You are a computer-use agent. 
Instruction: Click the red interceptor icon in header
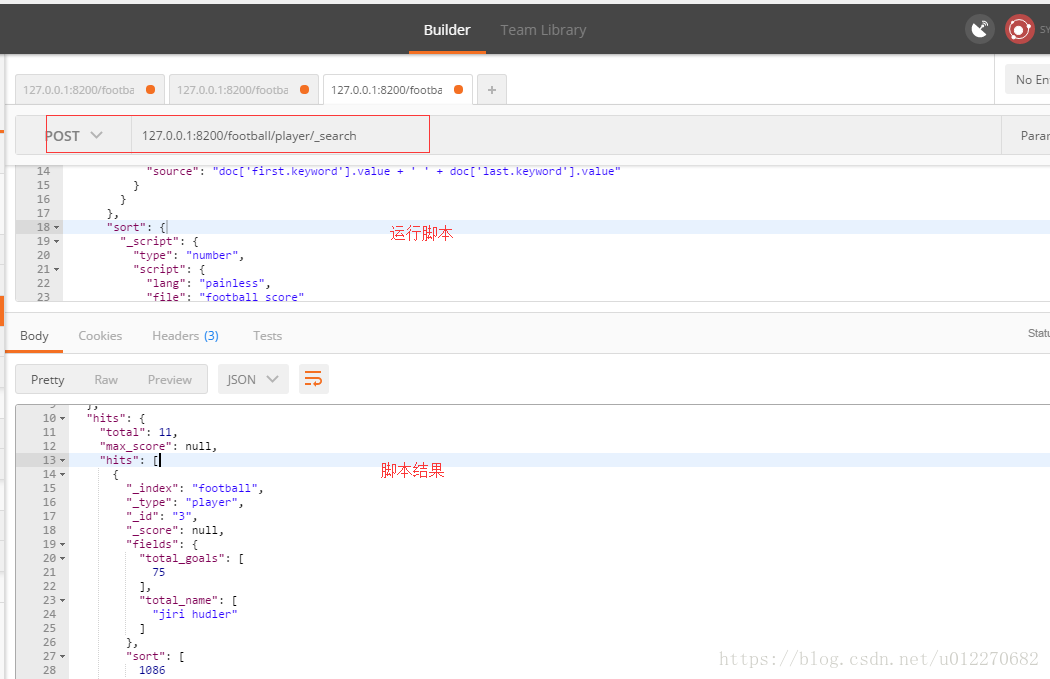tap(1019, 29)
